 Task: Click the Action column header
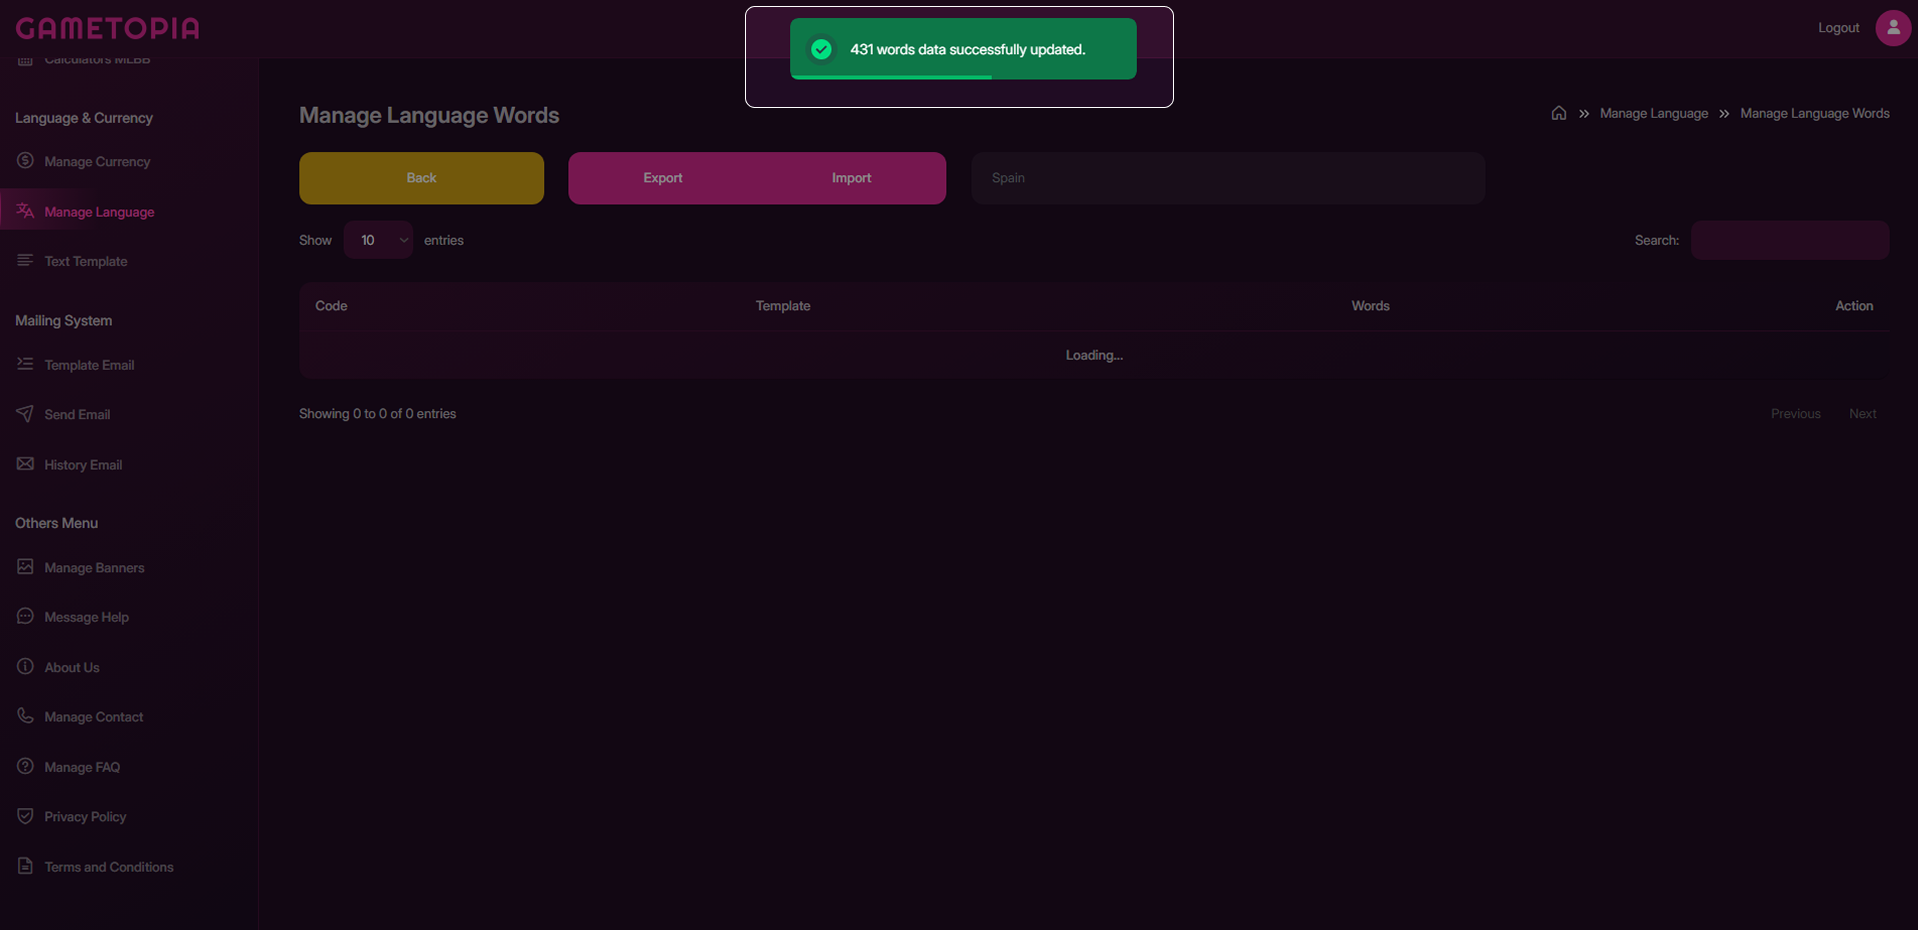coord(1853,306)
